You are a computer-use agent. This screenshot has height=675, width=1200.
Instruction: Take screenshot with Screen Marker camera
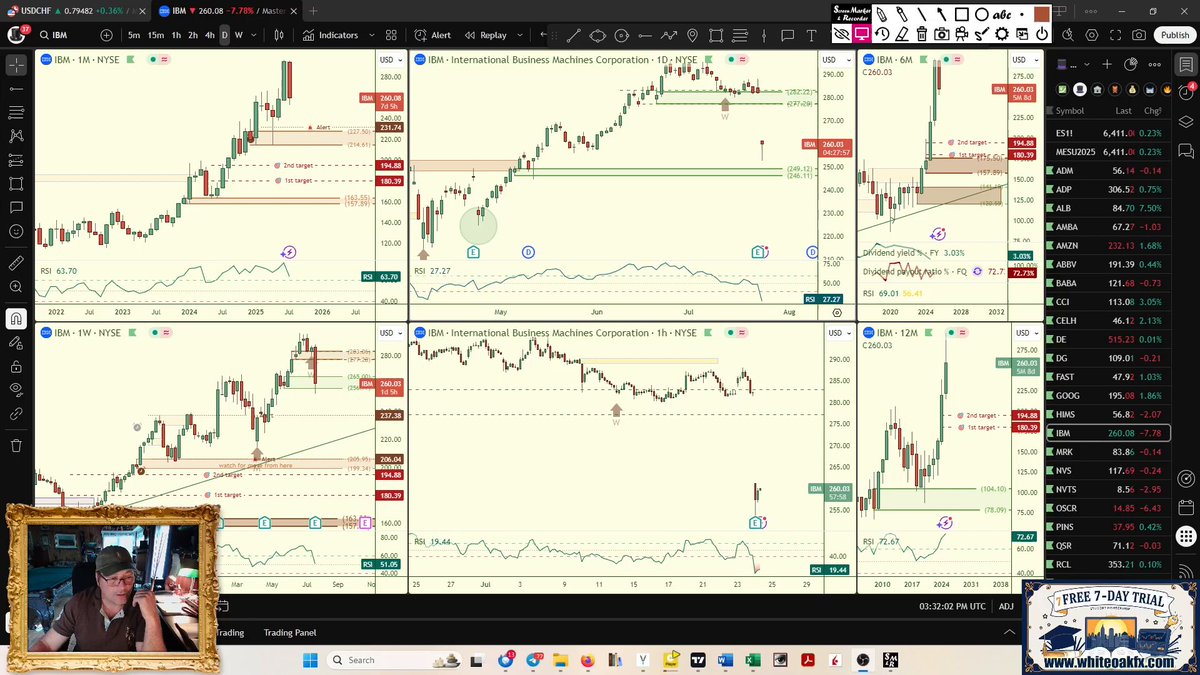[x=942, y=34]
